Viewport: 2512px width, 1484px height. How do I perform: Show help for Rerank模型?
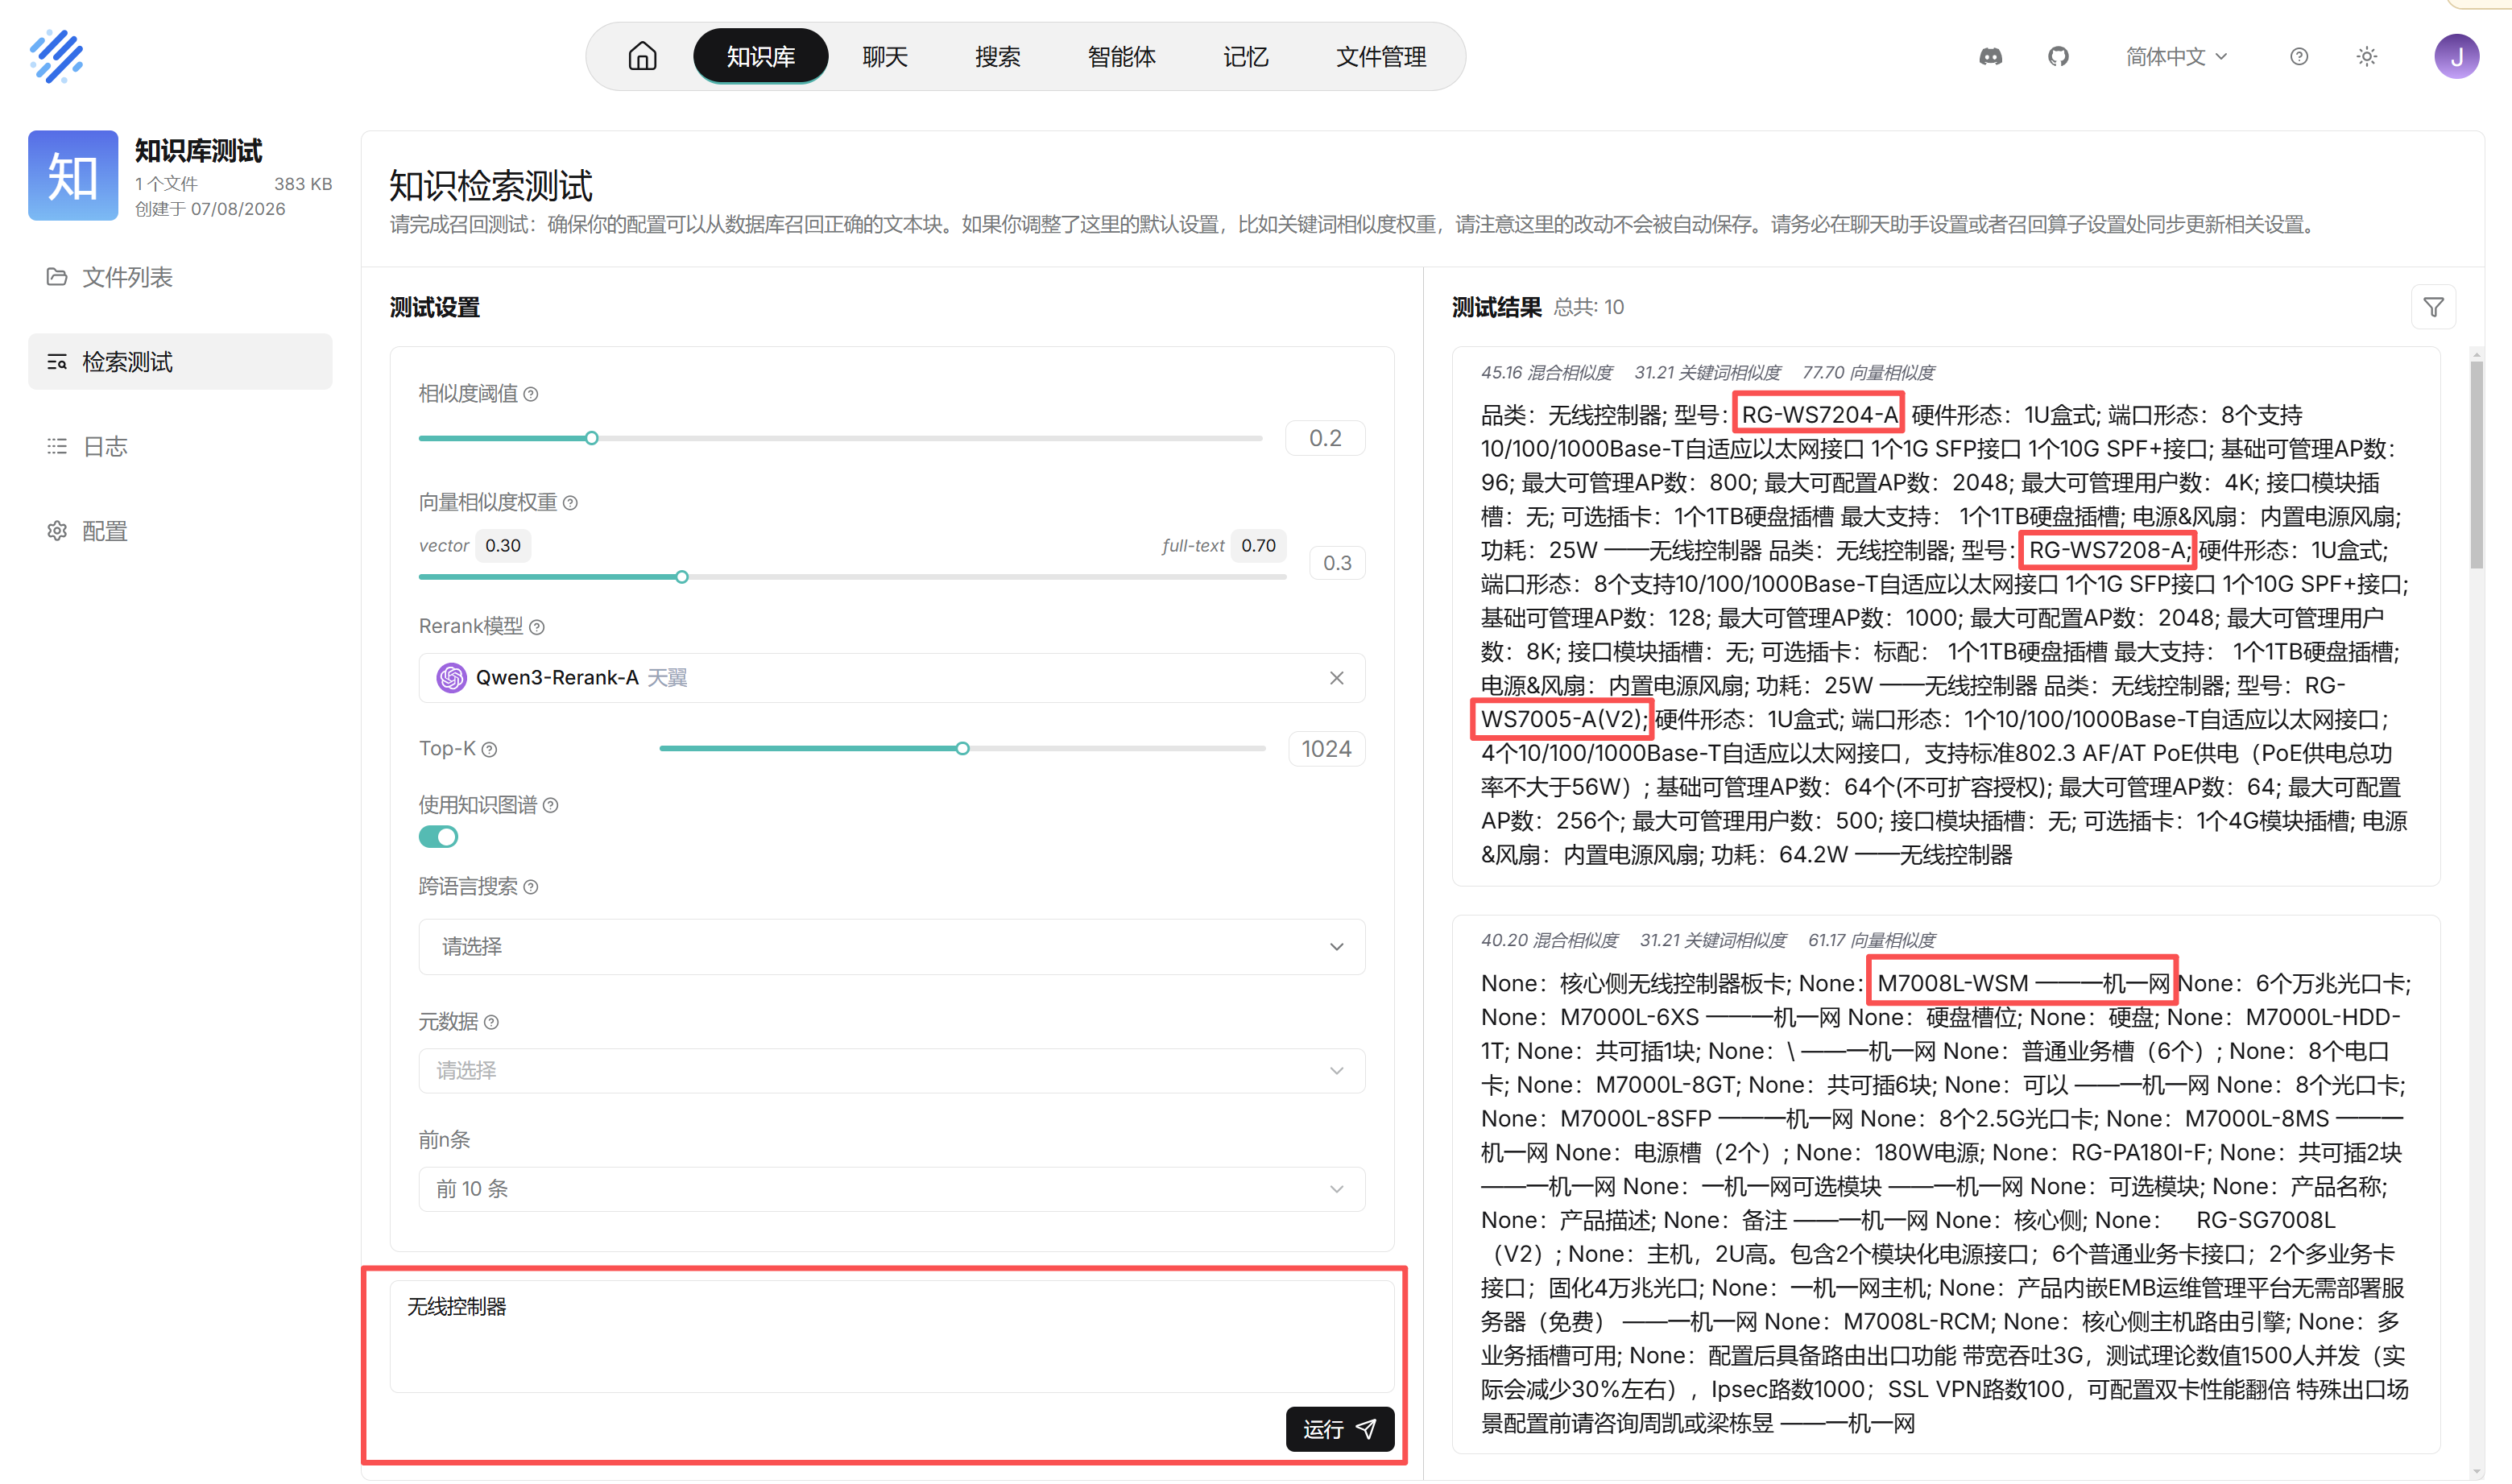[x=537, y=626]
